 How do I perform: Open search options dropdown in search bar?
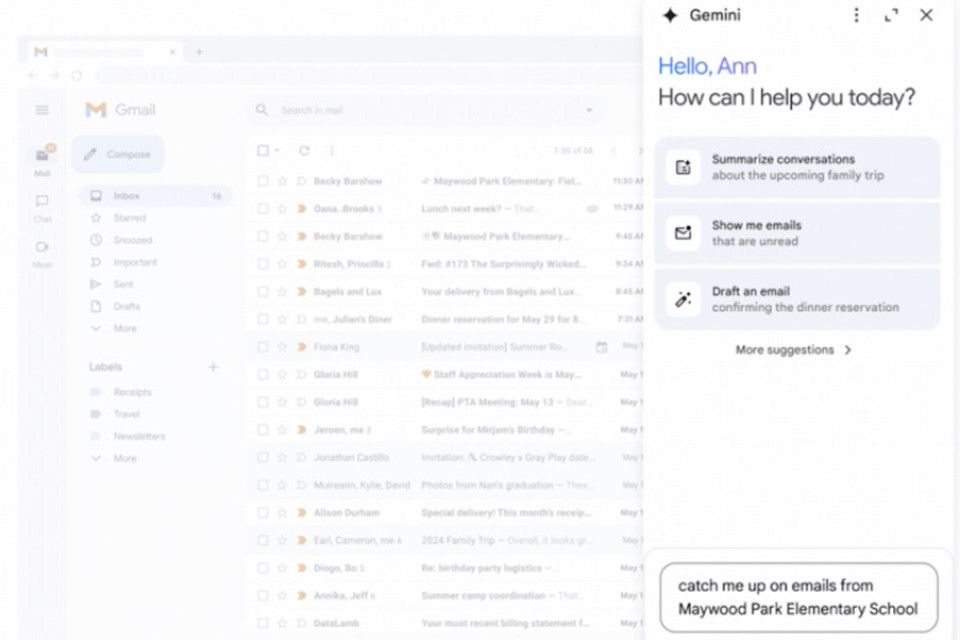[x=589, y=110]
